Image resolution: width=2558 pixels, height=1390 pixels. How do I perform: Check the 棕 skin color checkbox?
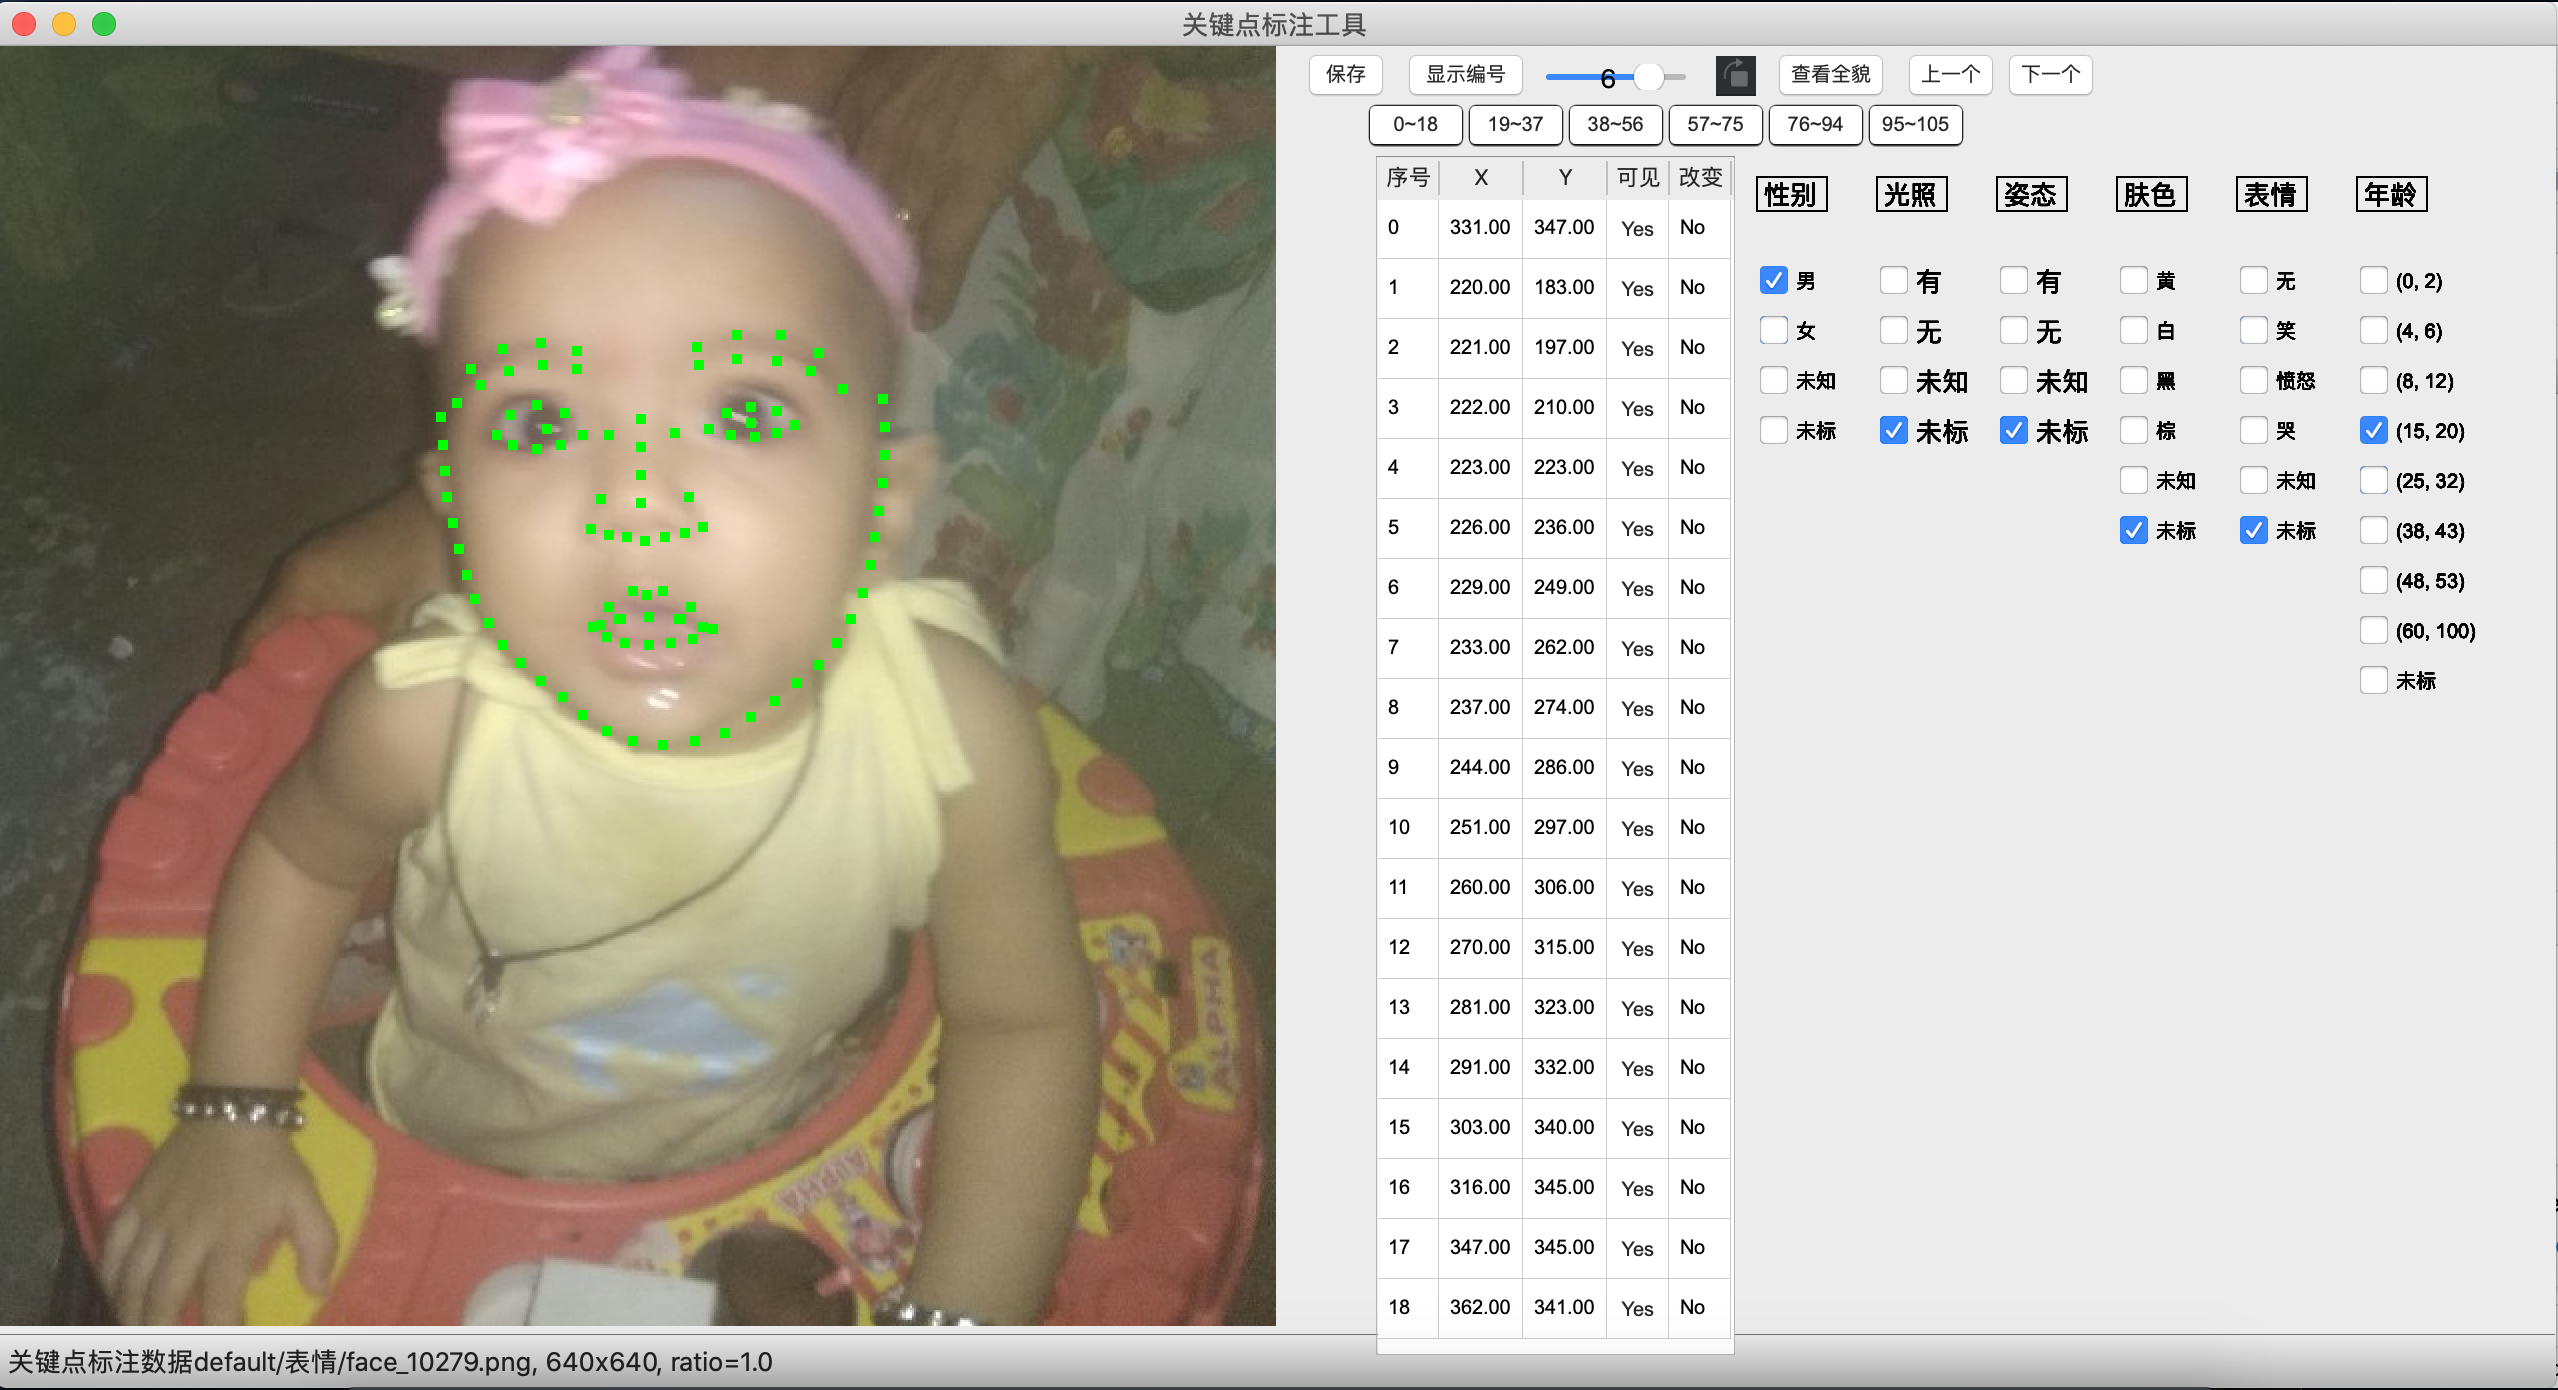coord(2133,430)
